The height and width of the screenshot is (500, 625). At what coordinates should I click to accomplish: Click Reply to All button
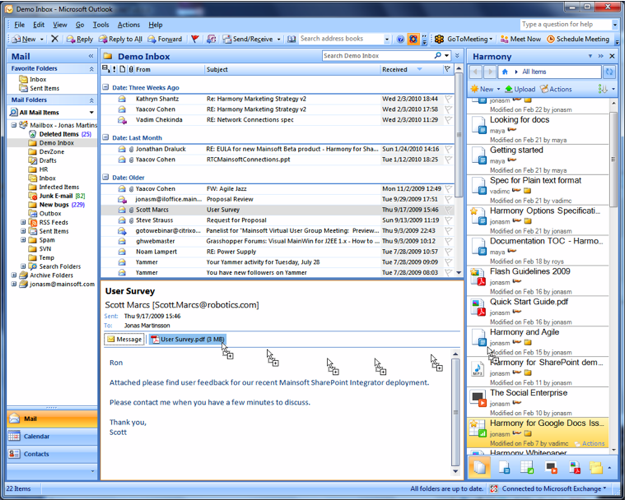121,39
